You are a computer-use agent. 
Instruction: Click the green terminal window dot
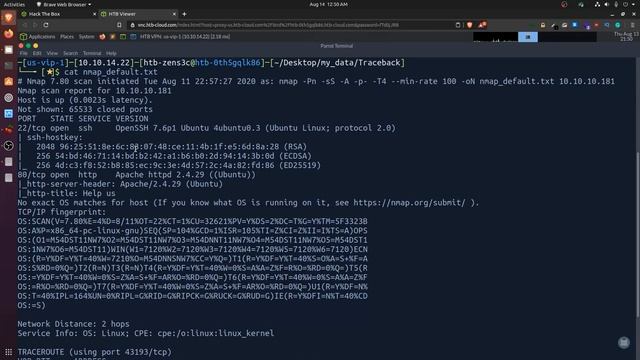(28, 46)
